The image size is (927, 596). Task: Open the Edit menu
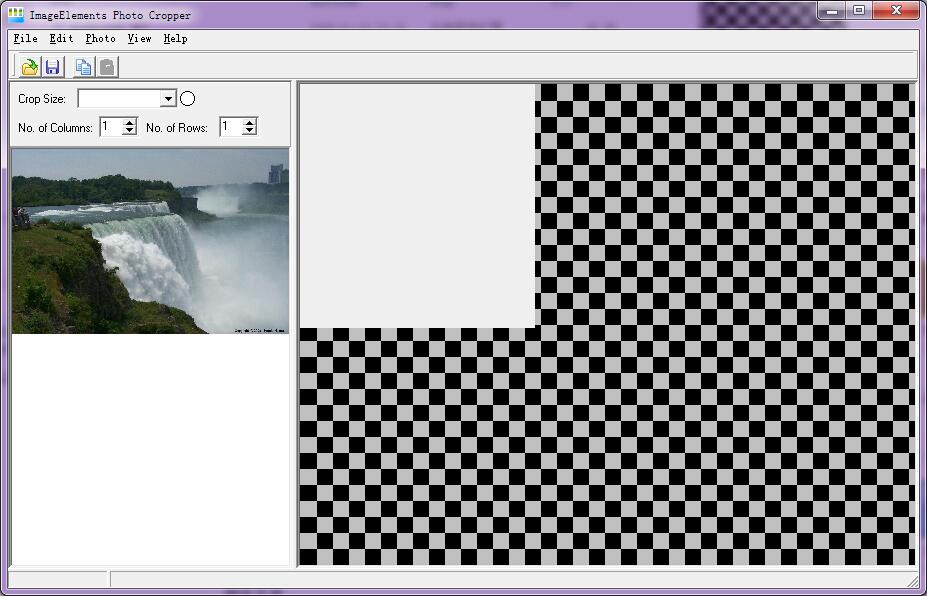(x=61, y=38)
